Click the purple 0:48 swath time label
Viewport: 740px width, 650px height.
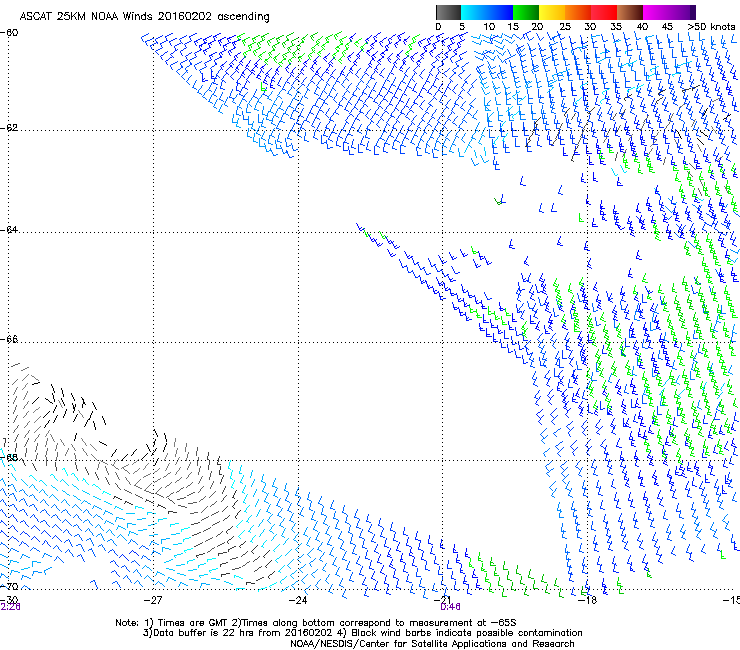click(x=450, y=607)
